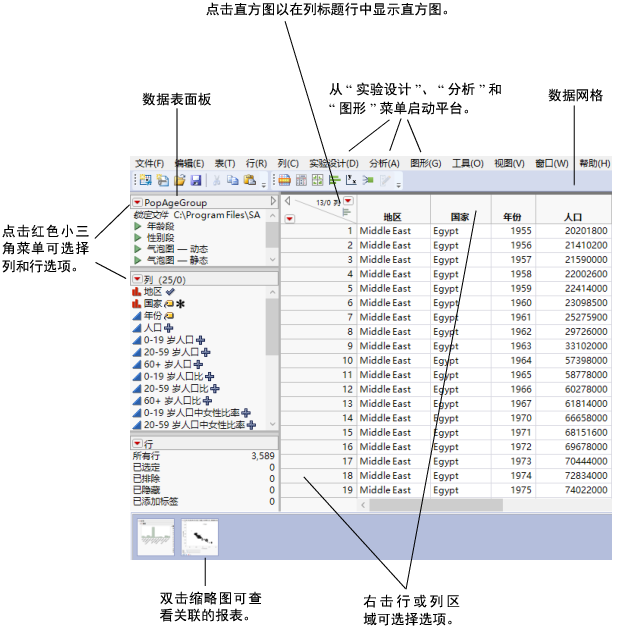Select 20-59 岁人口 in columns list
618x631 pixels.
171,352
